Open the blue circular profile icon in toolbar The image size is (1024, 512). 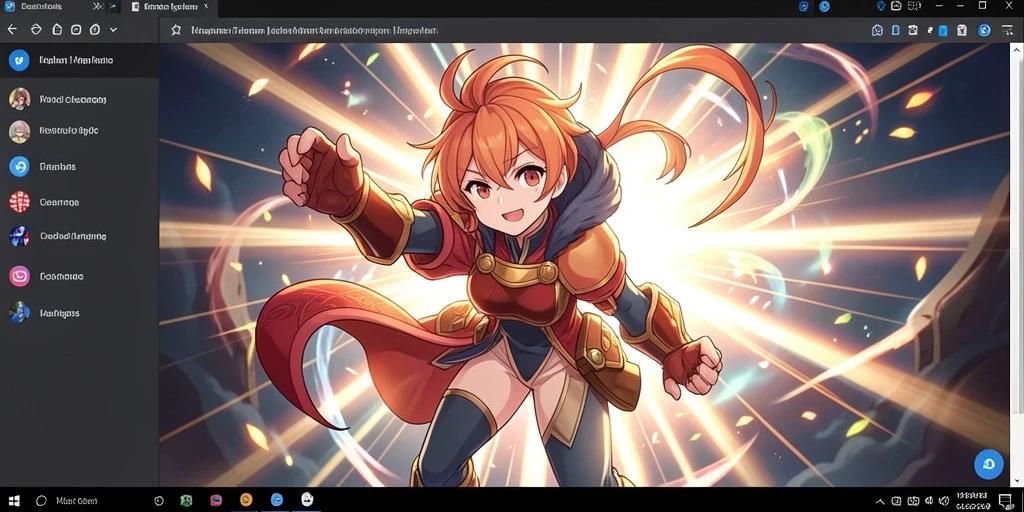pos(984,30)
